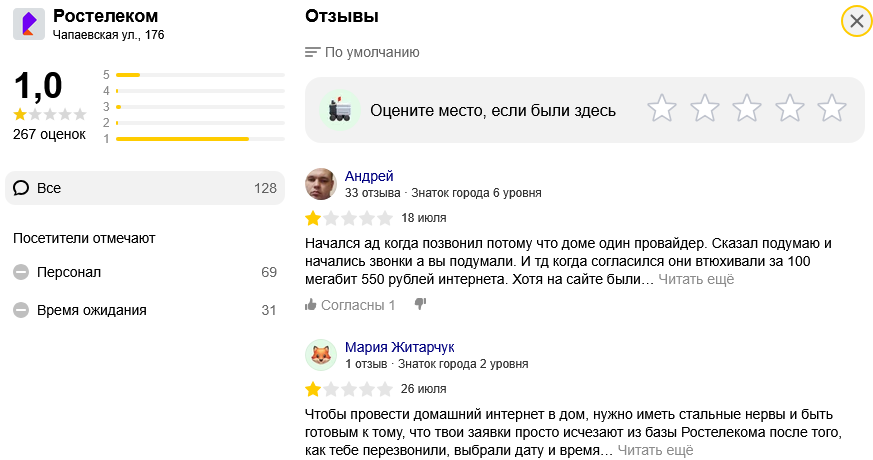This screenshot has height=460, width=873.
Task: Expand Андрей's review with 'Читать ещё'
Action: click(x=697, y=280)
